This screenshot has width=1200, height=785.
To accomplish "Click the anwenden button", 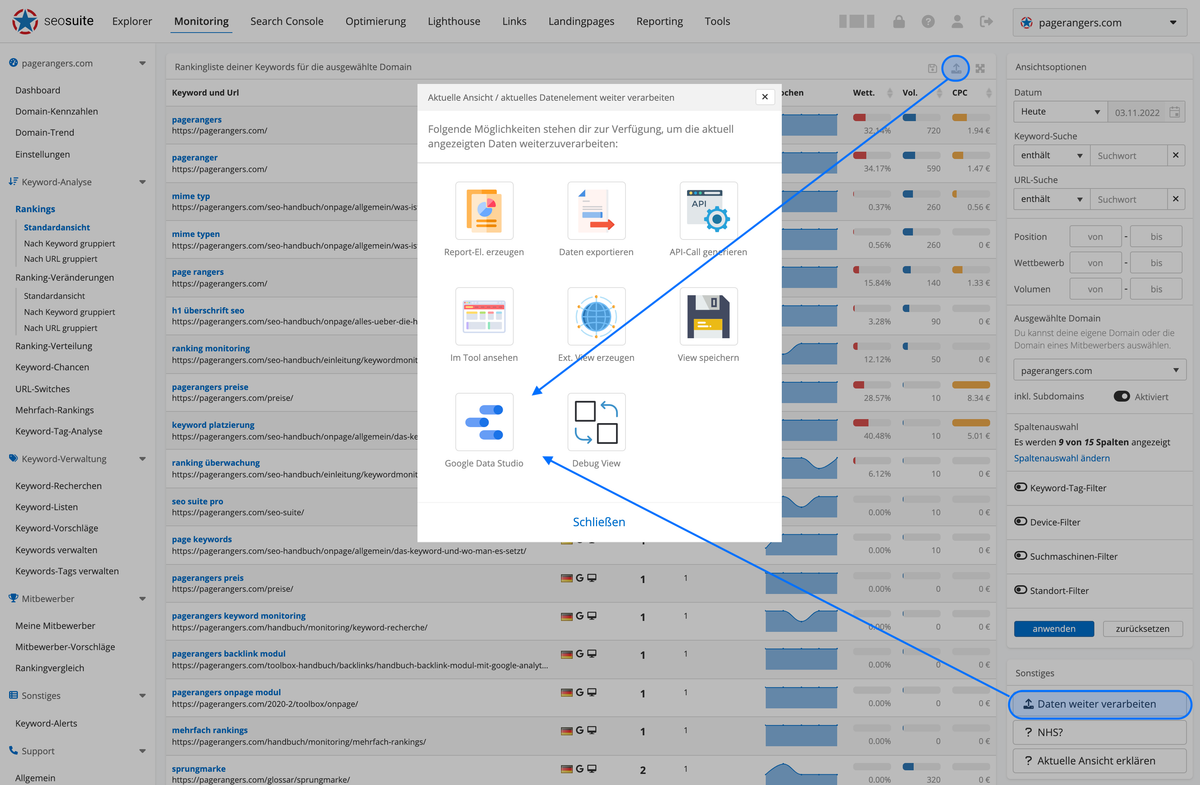I will [x=1054, y=629].
